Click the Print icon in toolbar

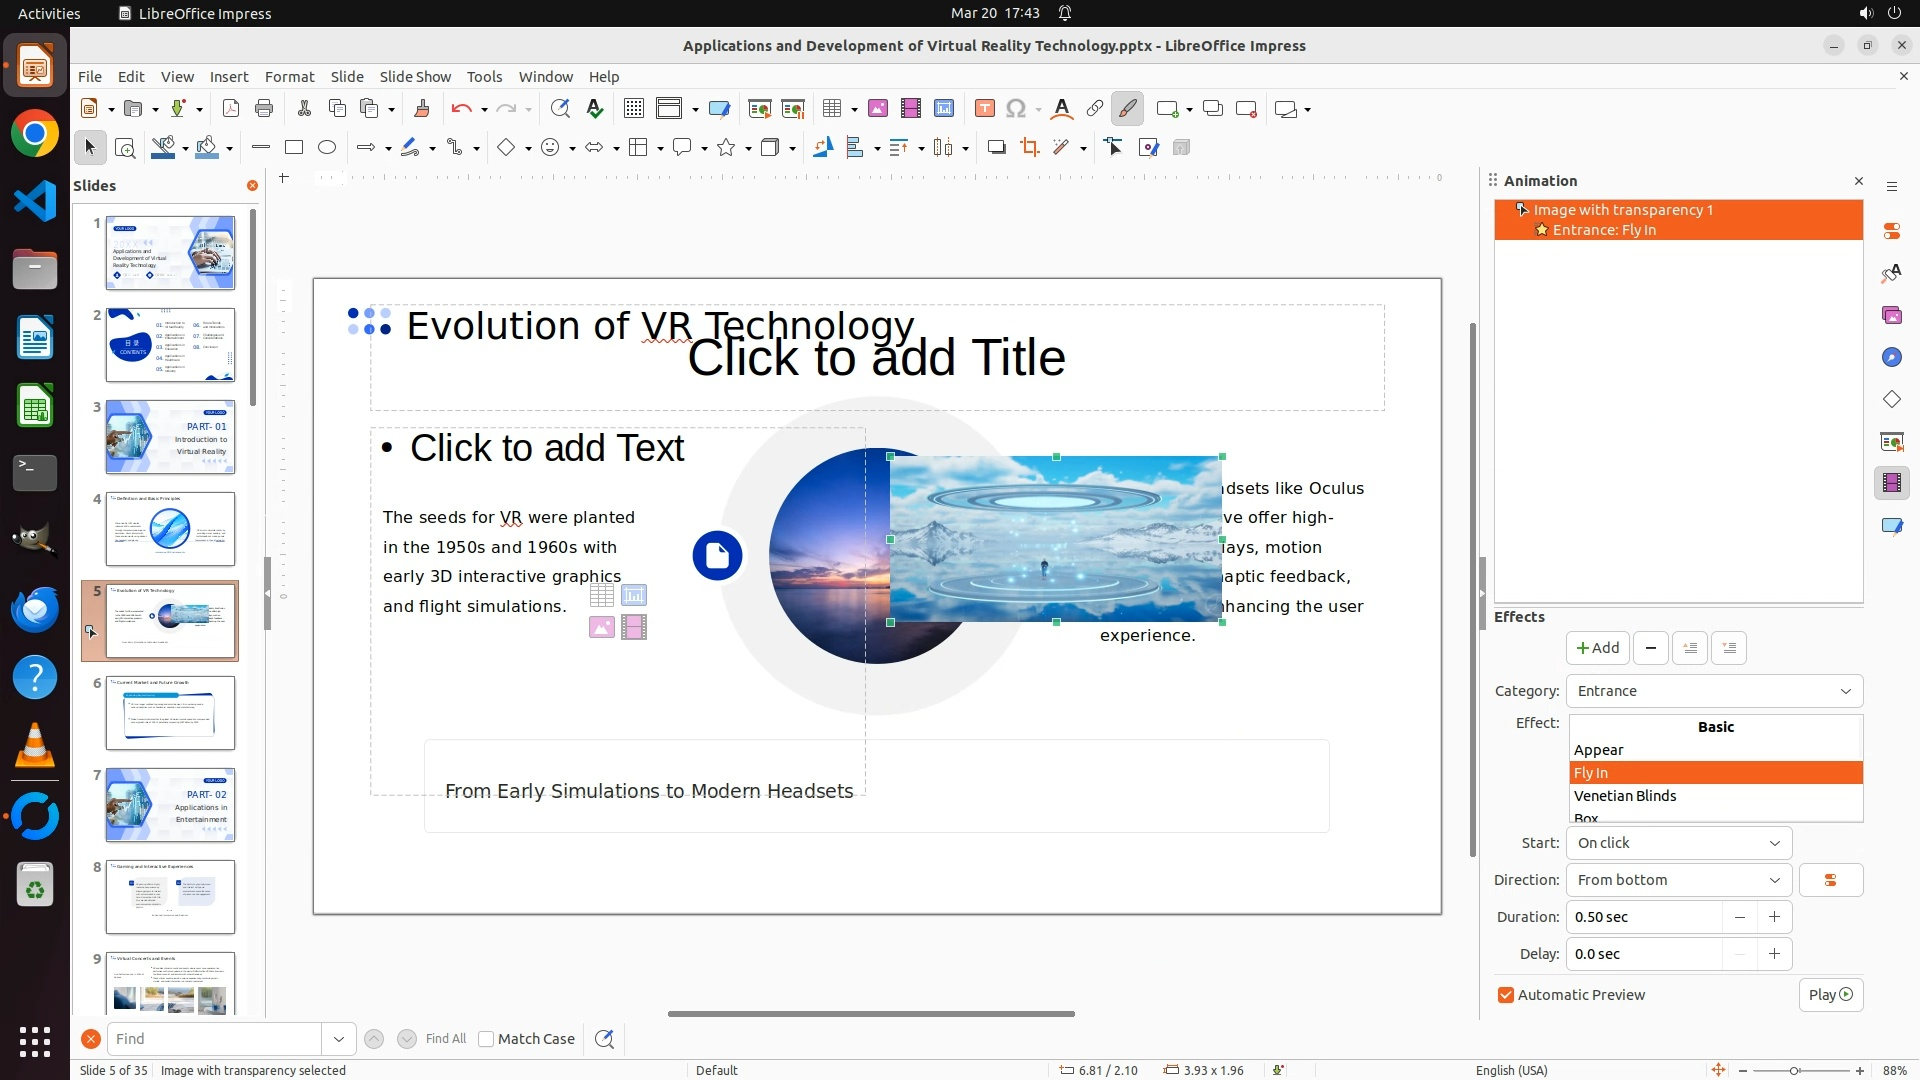tap(264, 109)
